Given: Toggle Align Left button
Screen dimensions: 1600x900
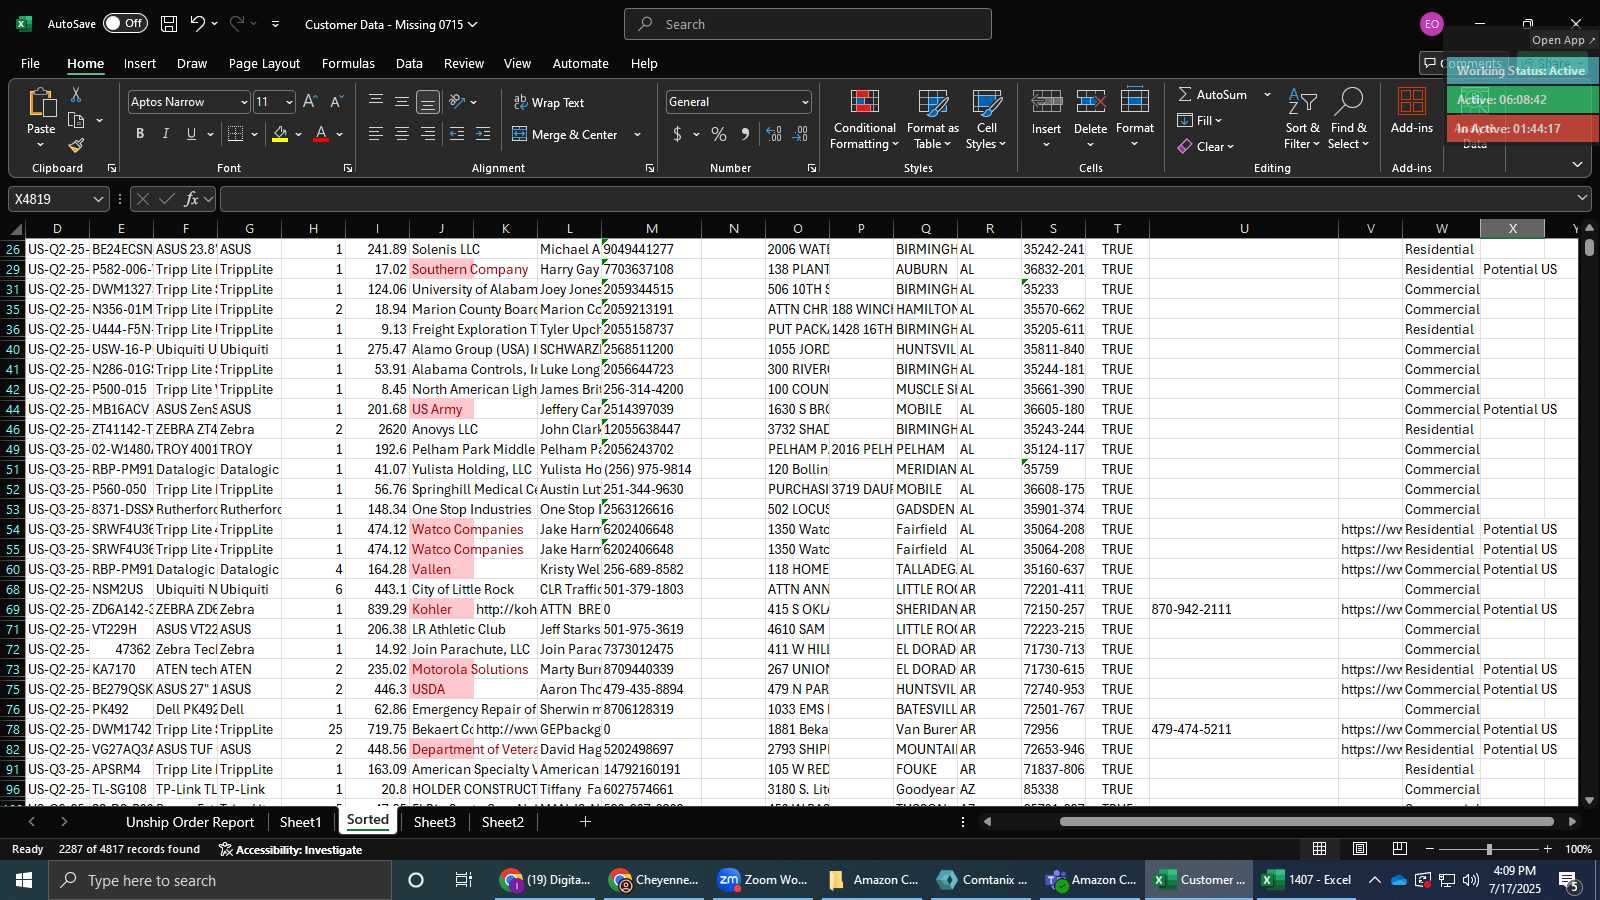Looking at the screenshot, I should click(376, 134).
